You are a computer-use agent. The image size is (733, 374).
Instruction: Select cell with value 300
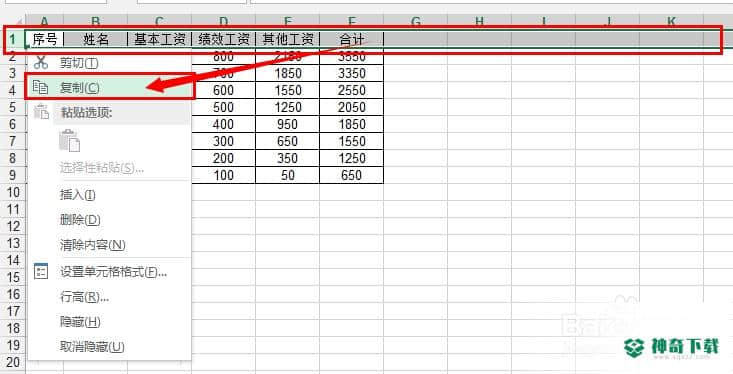[x=223, y=141]
